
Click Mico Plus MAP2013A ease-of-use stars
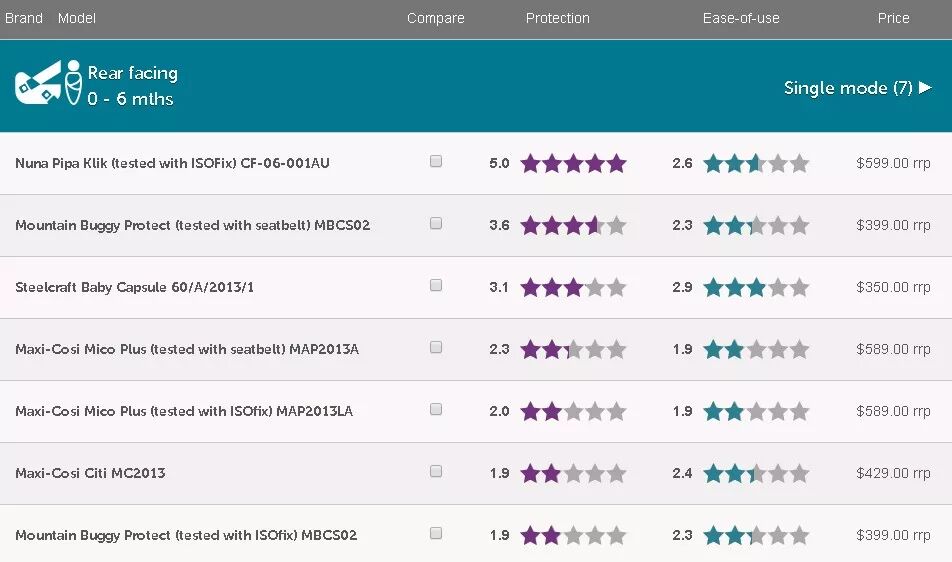(x=756, y=349)
